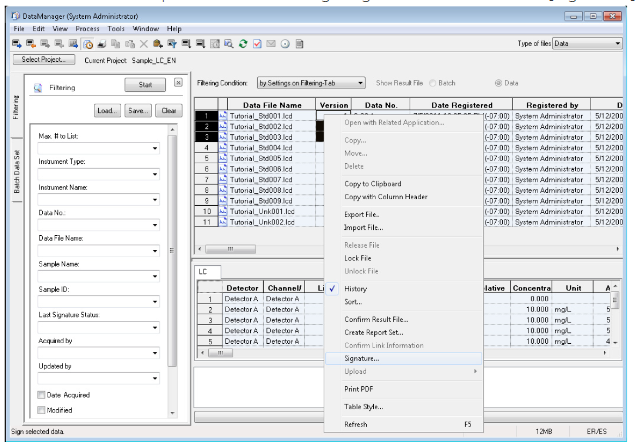Choose Print PDF from the context menu
This screenshot has width=638, height=448.
click(403, 389)
